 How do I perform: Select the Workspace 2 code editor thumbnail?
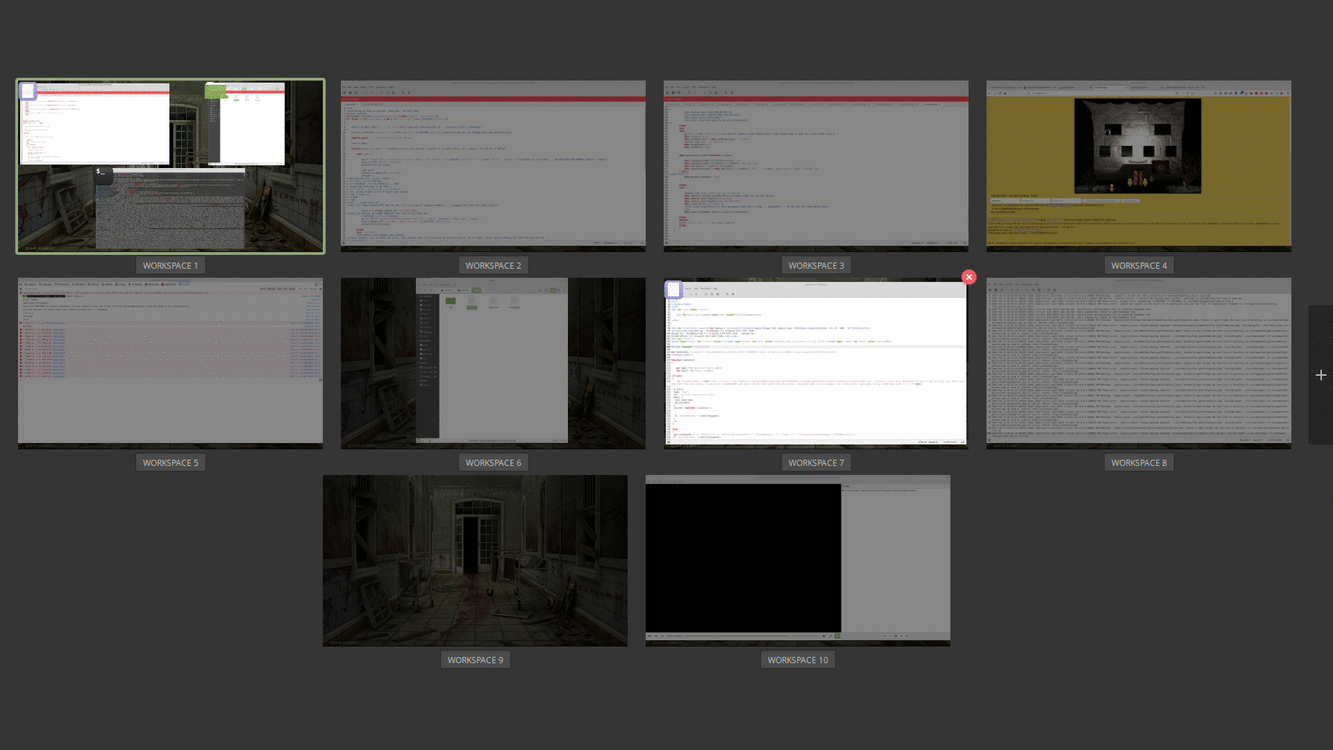[493, 165]
